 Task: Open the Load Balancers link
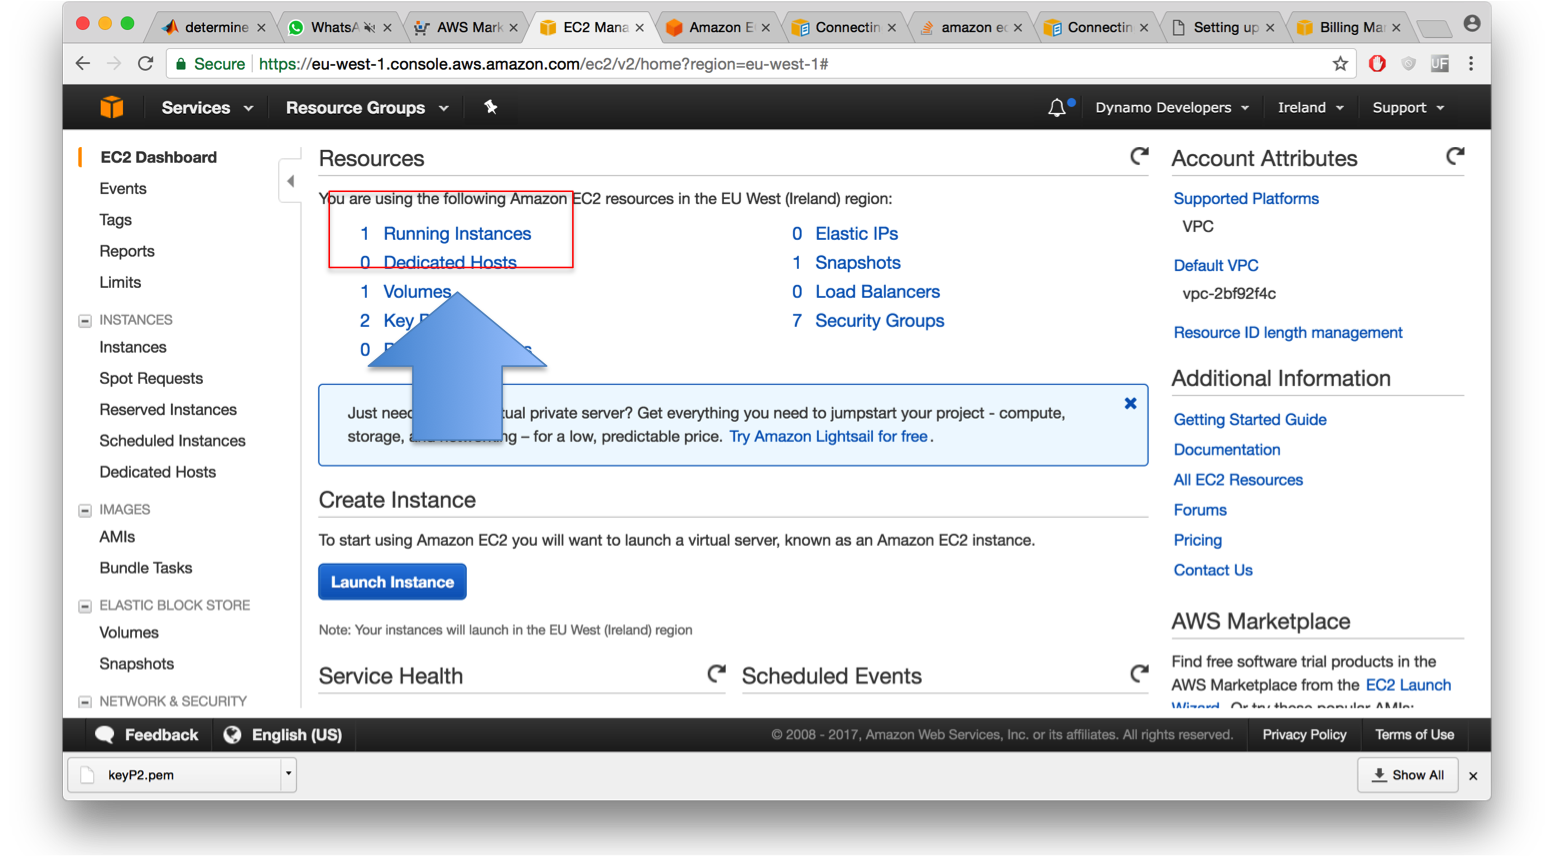click(877, 291)
